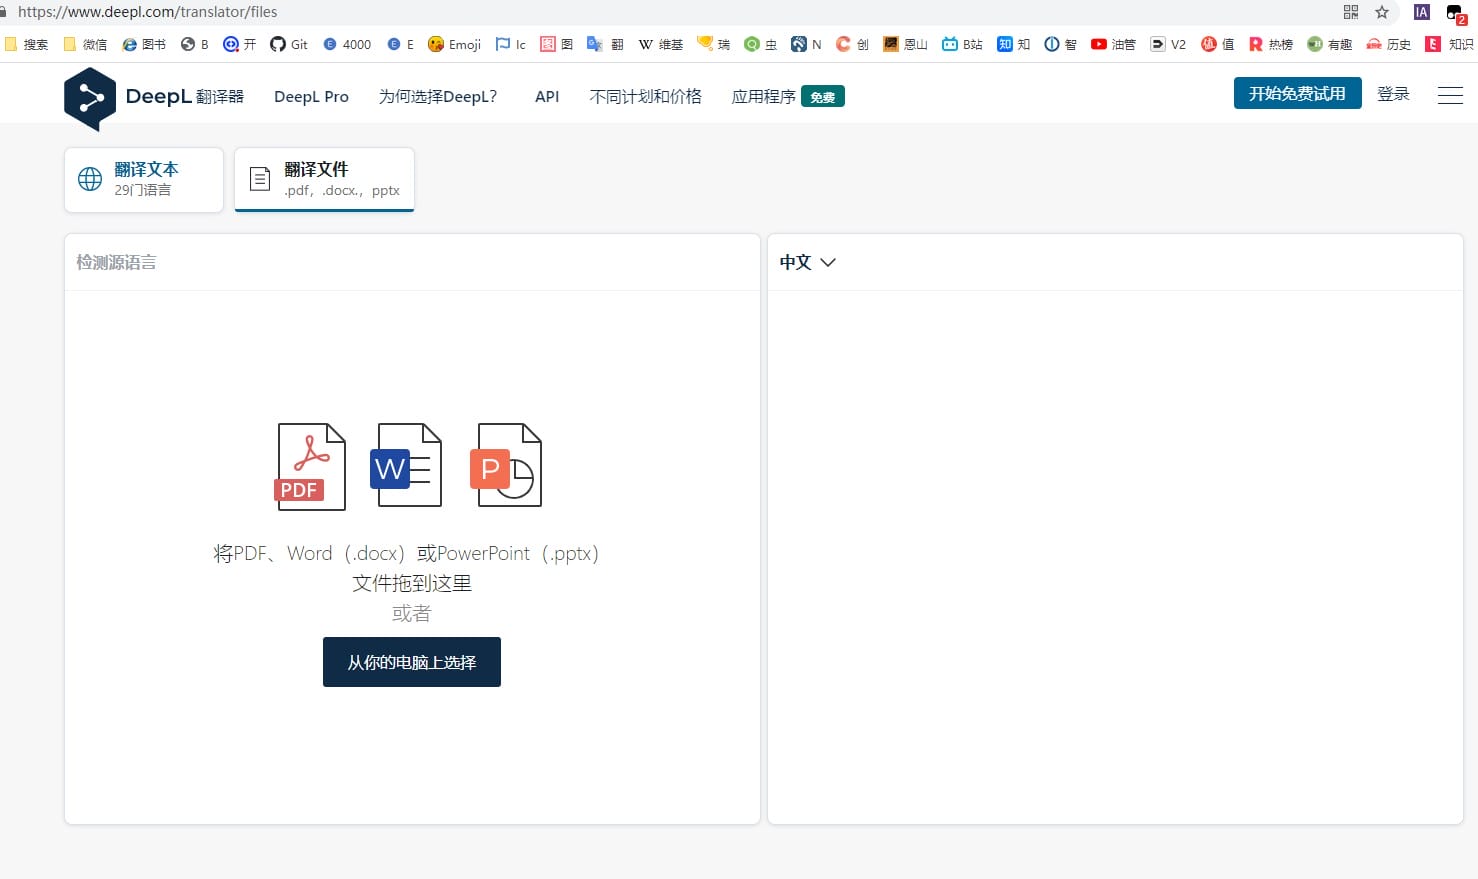Open the extension with red badge 2
This screenshot has width=1478, height=879.
[1456, 14]
